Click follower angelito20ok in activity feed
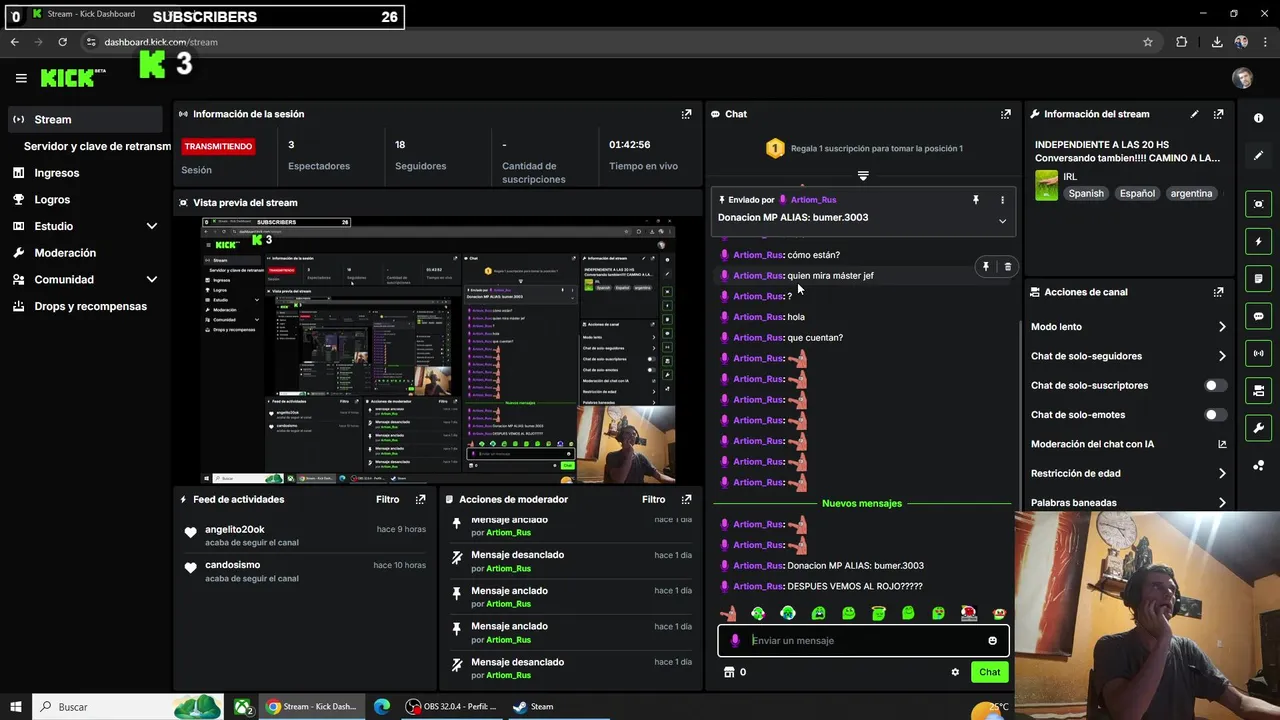 tap(235, 529)
